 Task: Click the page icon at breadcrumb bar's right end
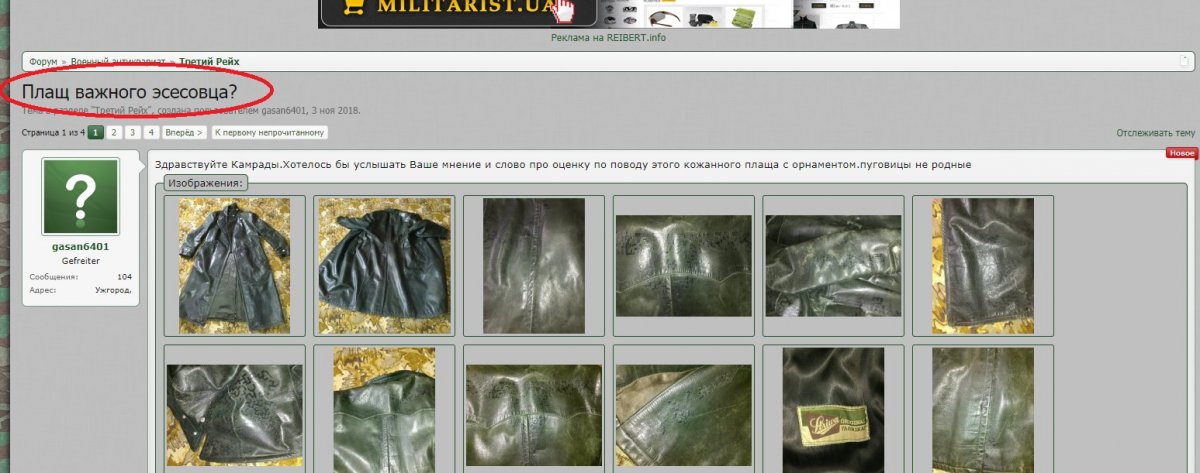point(1183,61)
